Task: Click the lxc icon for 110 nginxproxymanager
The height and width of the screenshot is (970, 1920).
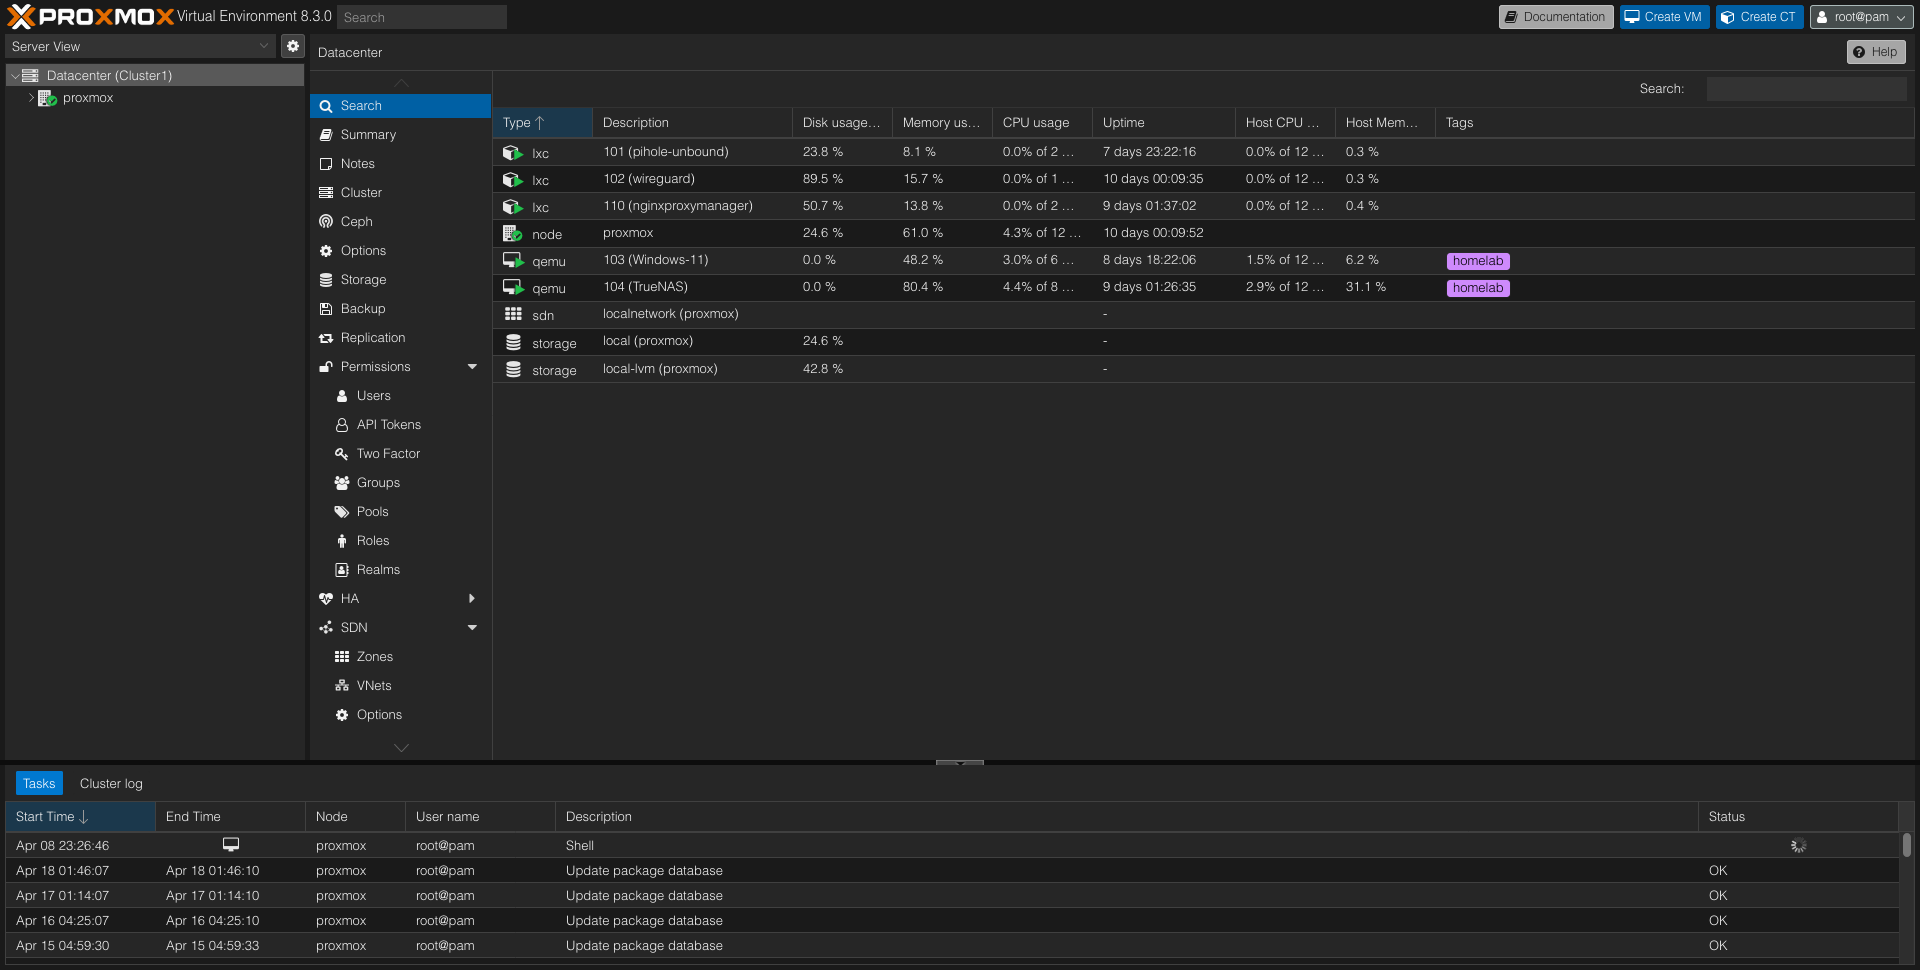Action: 513,206
